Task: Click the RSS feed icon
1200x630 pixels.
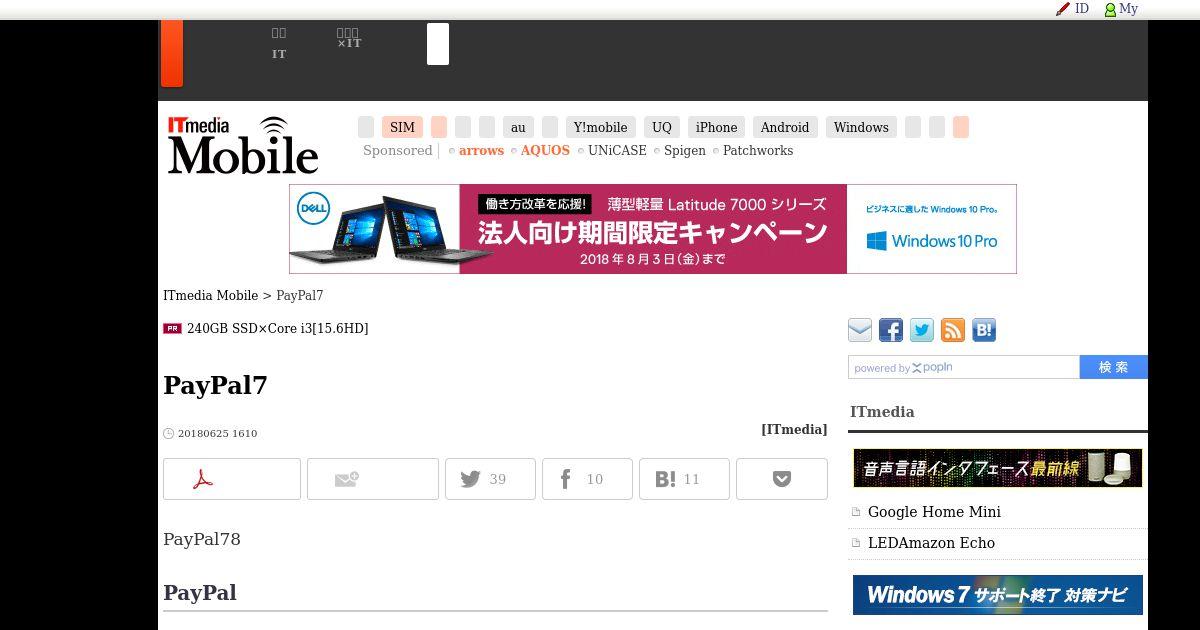Action: [x=953, y=330]
